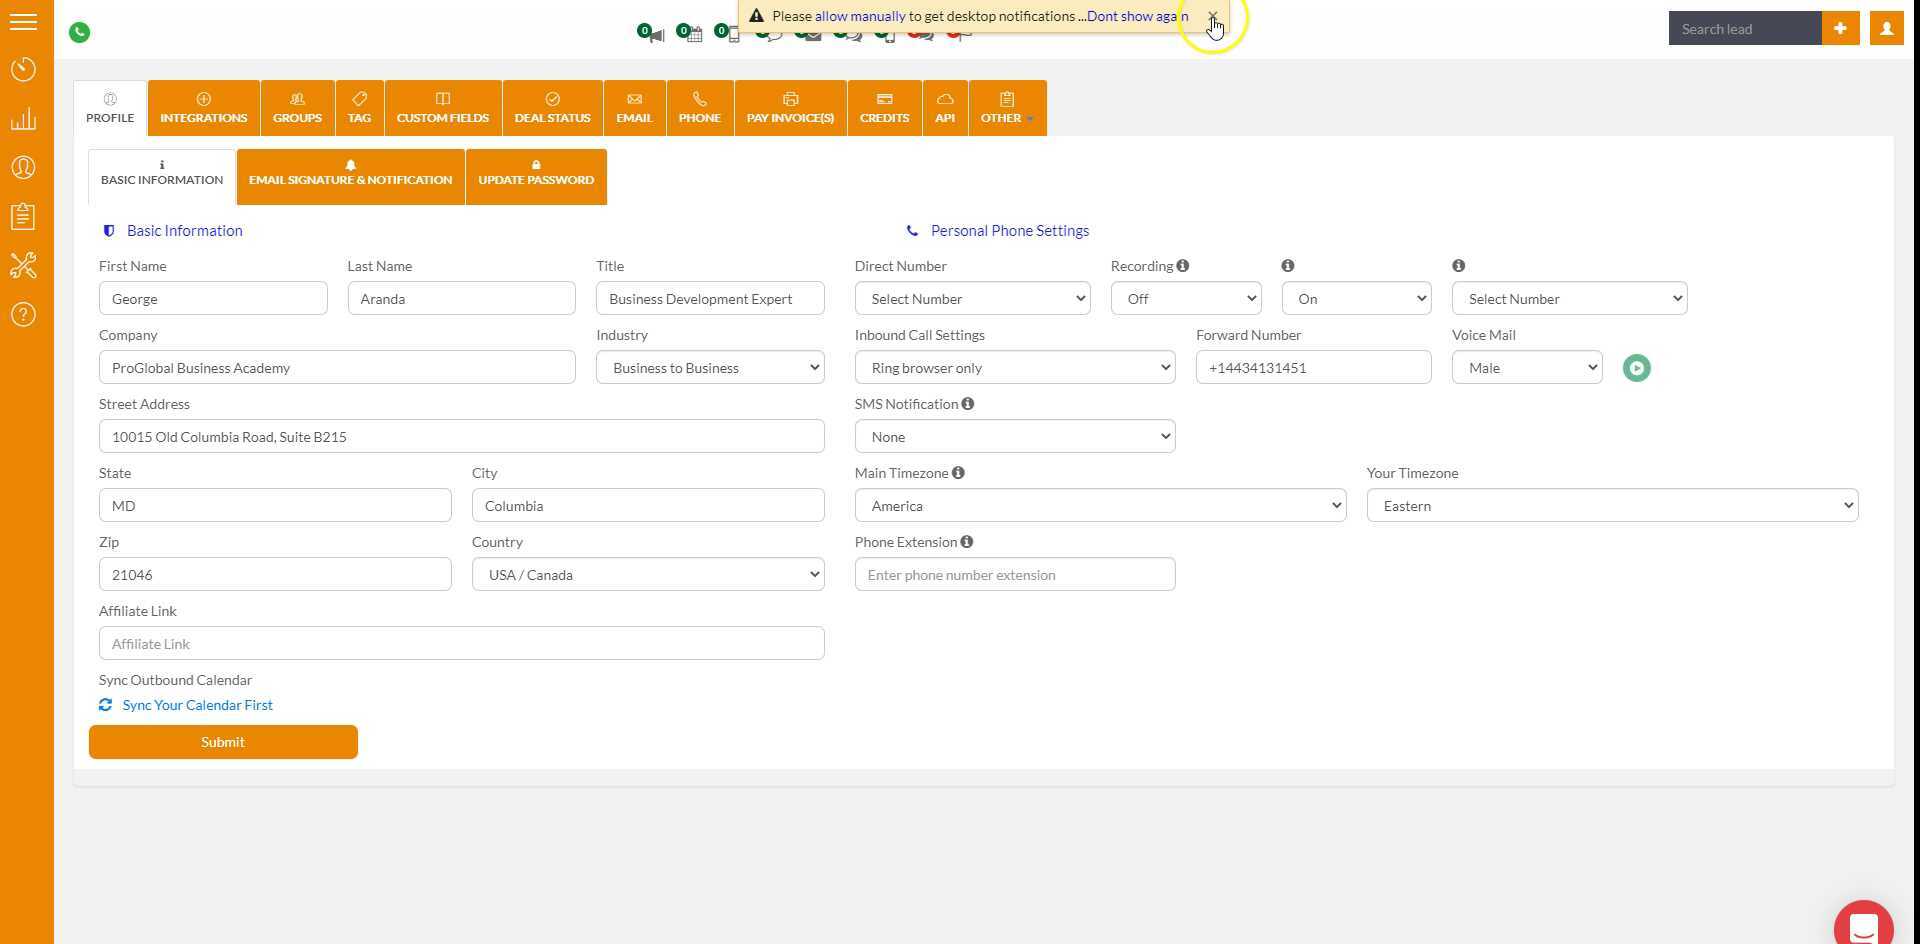Expand the Recording dropdown set to Off
1920x944 pixels.
(x=1185, y=299)
